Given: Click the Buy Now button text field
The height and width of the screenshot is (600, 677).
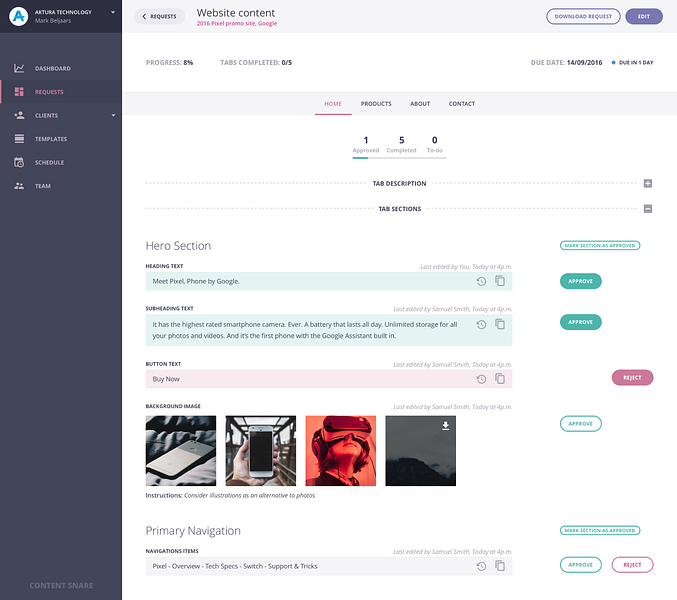Looking at the screenshot, I should coord(329,379).
